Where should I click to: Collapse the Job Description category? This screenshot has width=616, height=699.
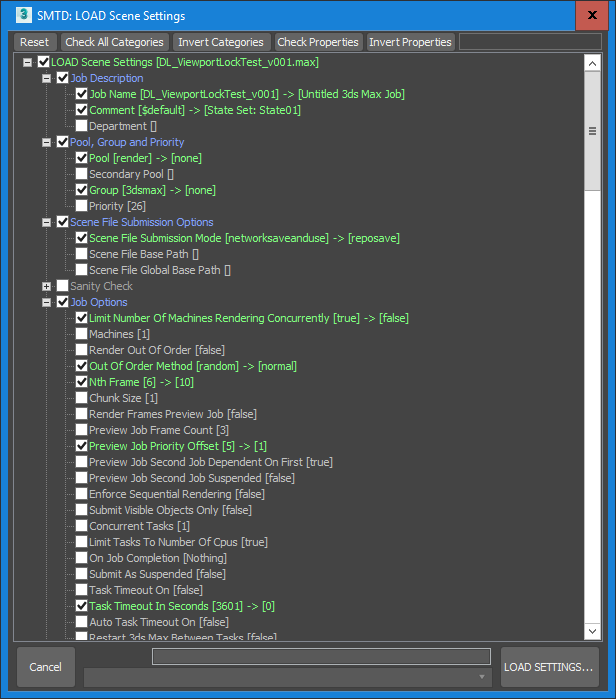46,78
